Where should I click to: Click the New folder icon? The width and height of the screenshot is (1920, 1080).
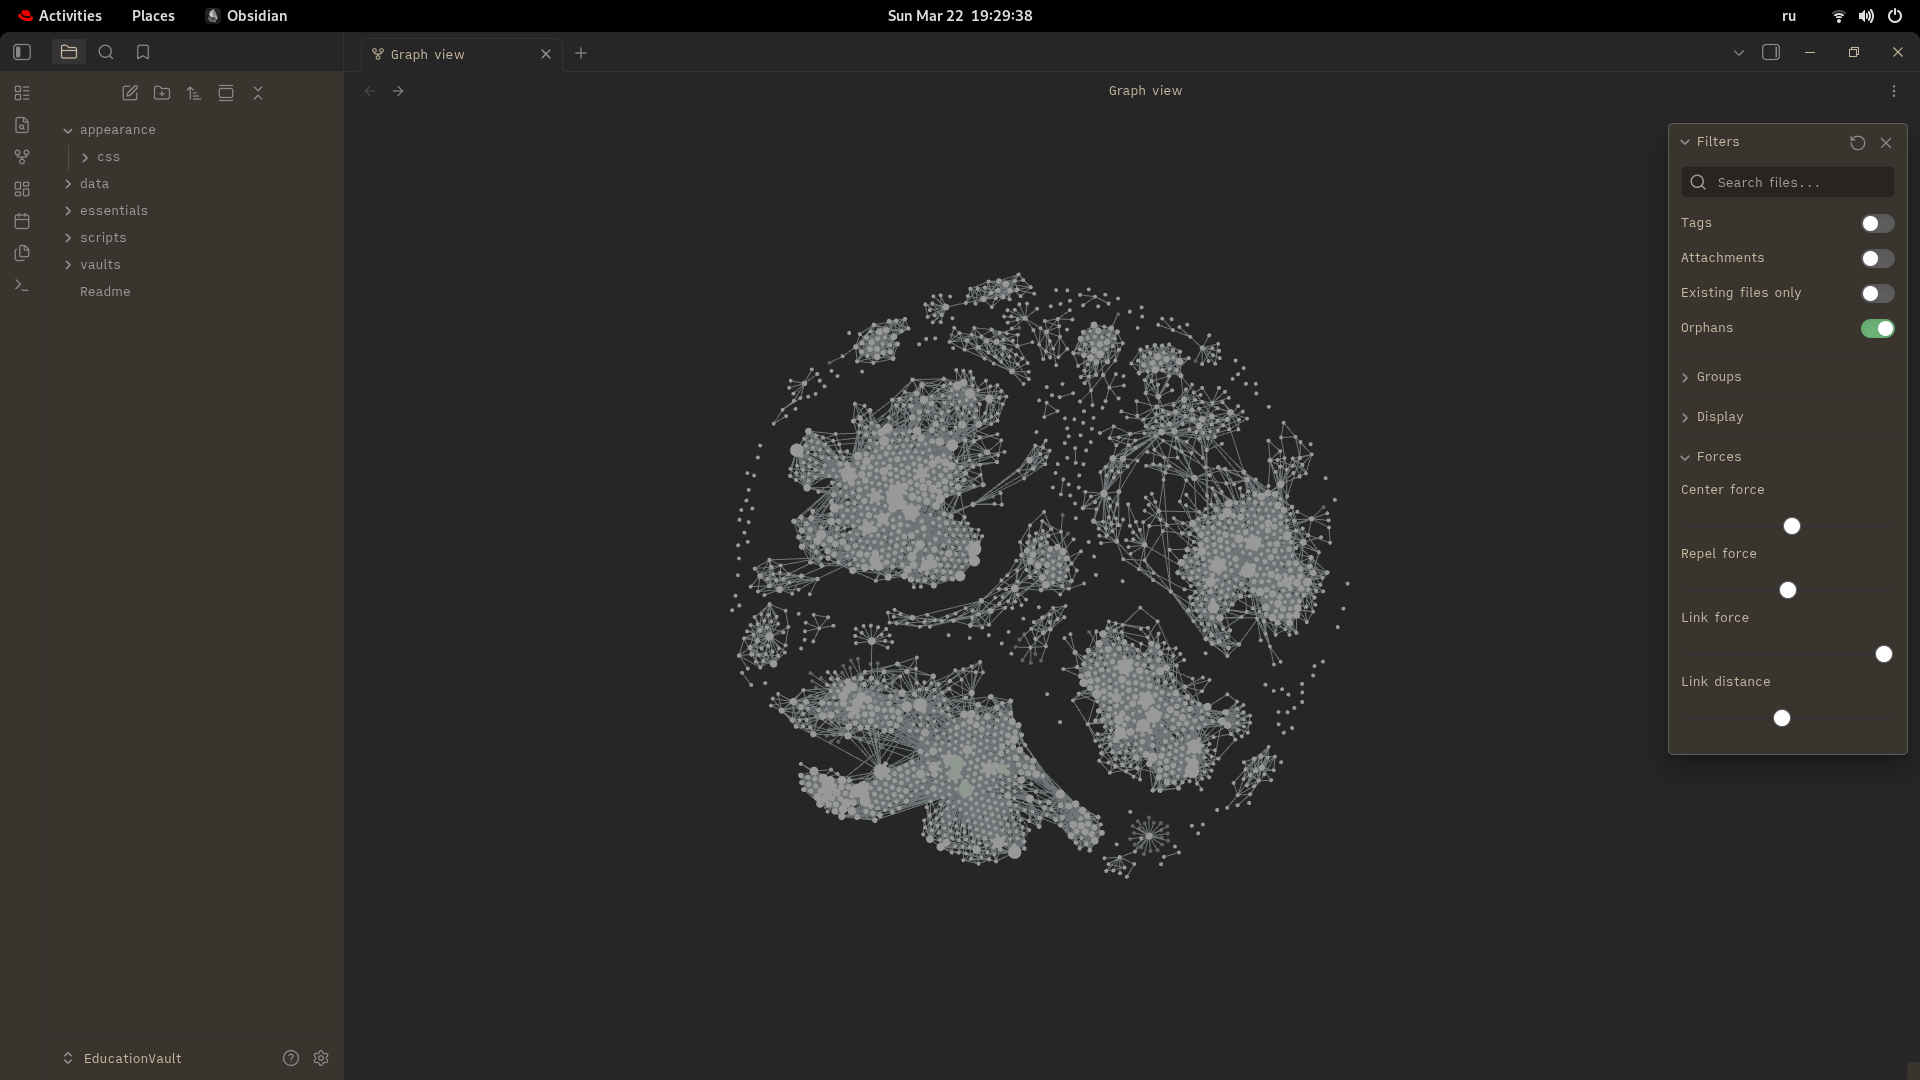[162, 93]
